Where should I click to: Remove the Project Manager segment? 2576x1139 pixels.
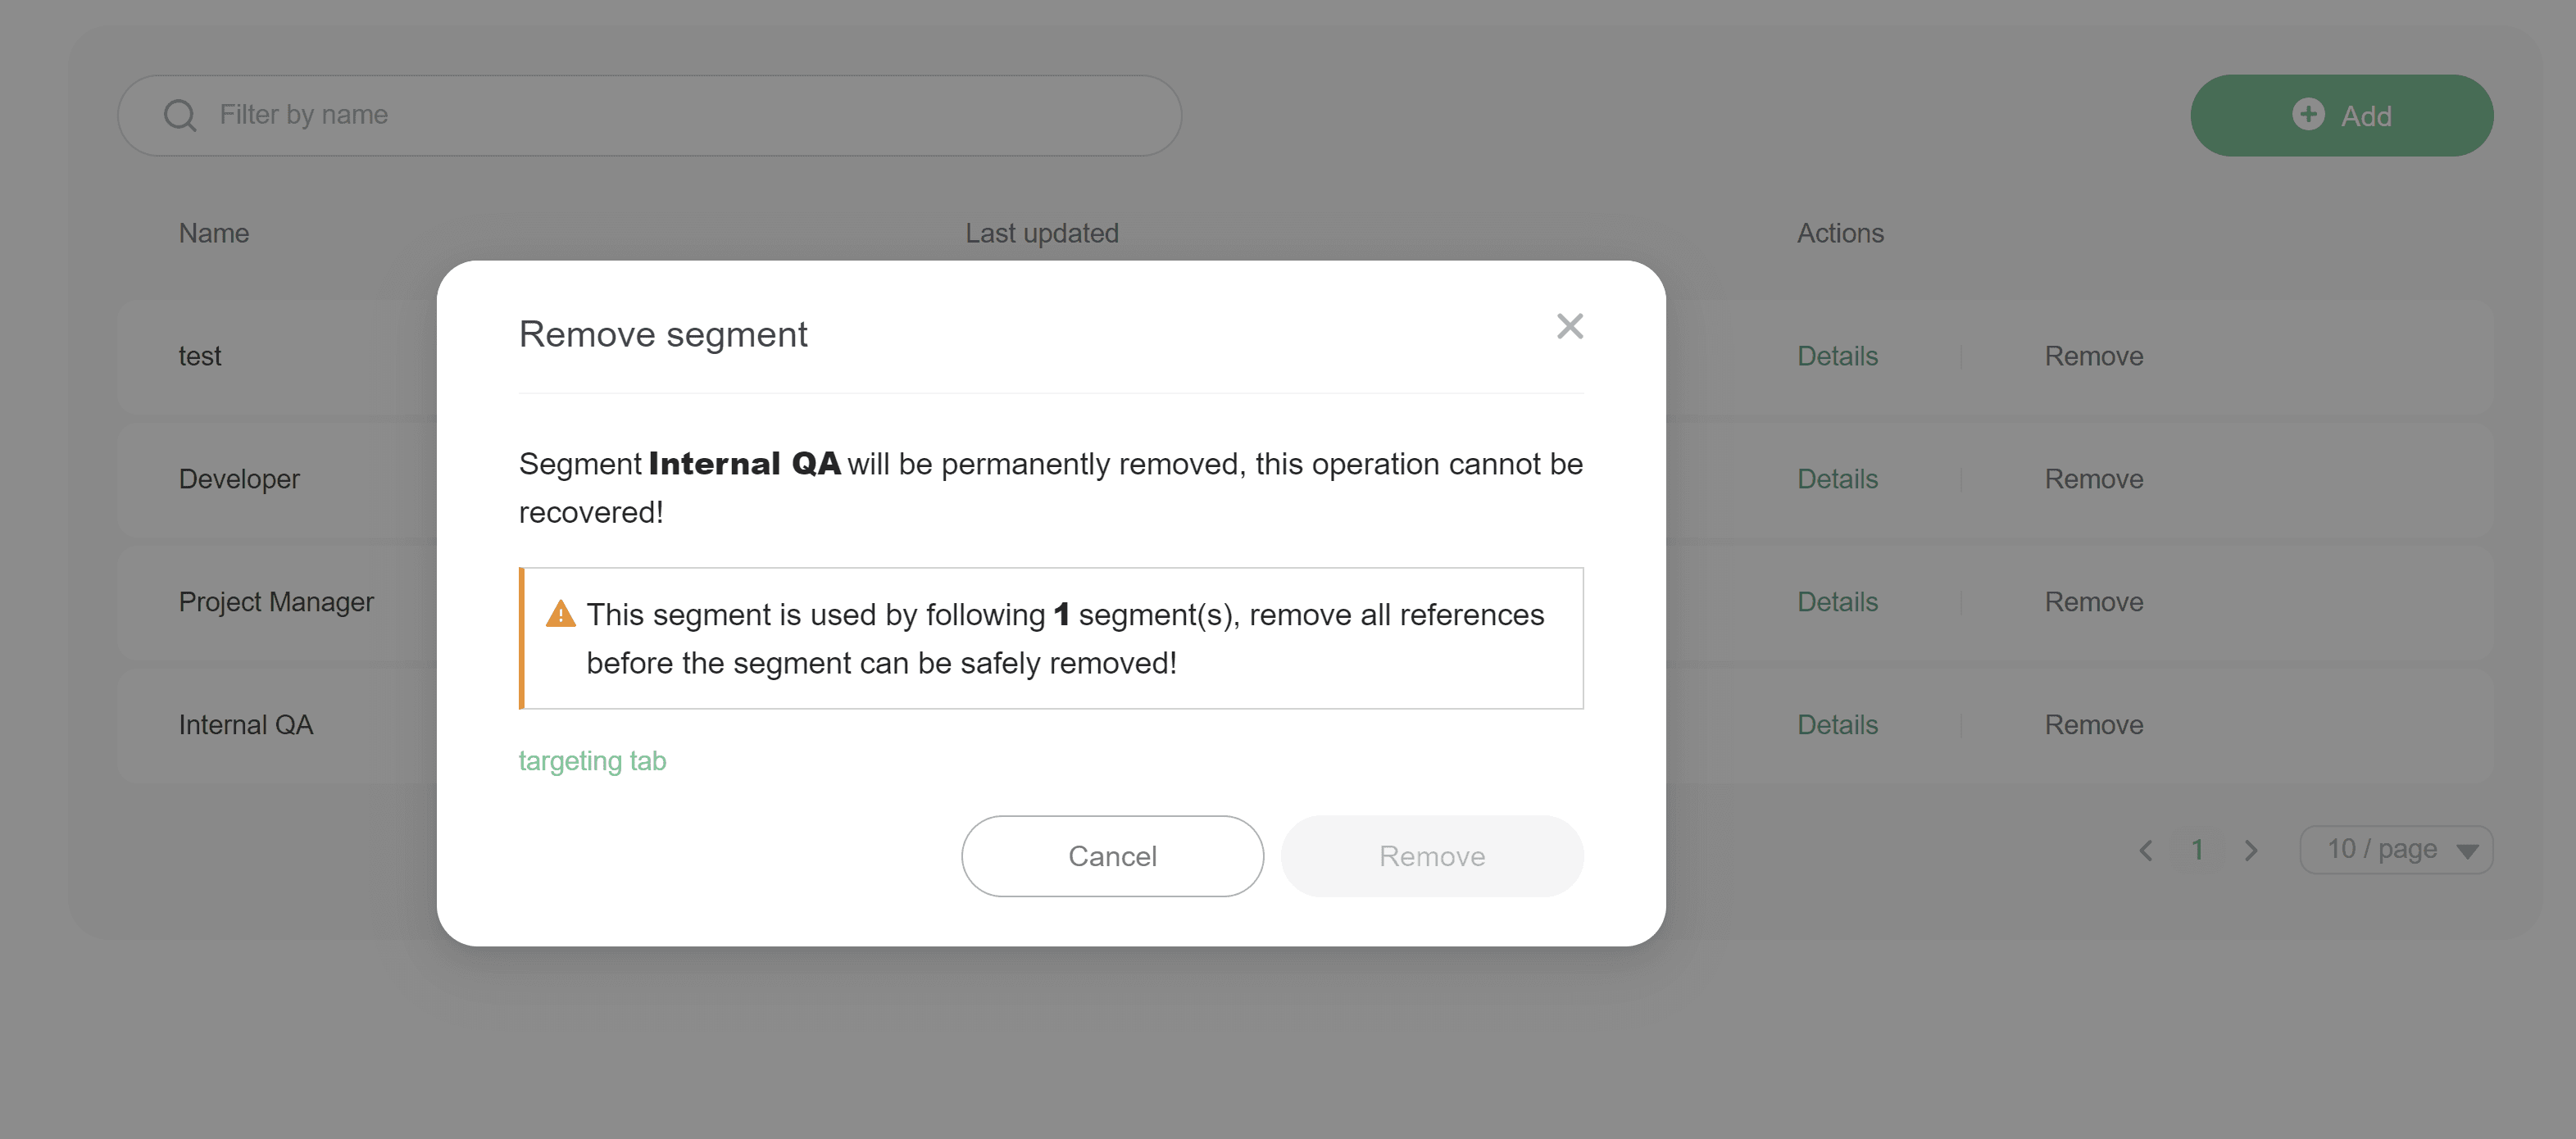[x=2093, y=602]
